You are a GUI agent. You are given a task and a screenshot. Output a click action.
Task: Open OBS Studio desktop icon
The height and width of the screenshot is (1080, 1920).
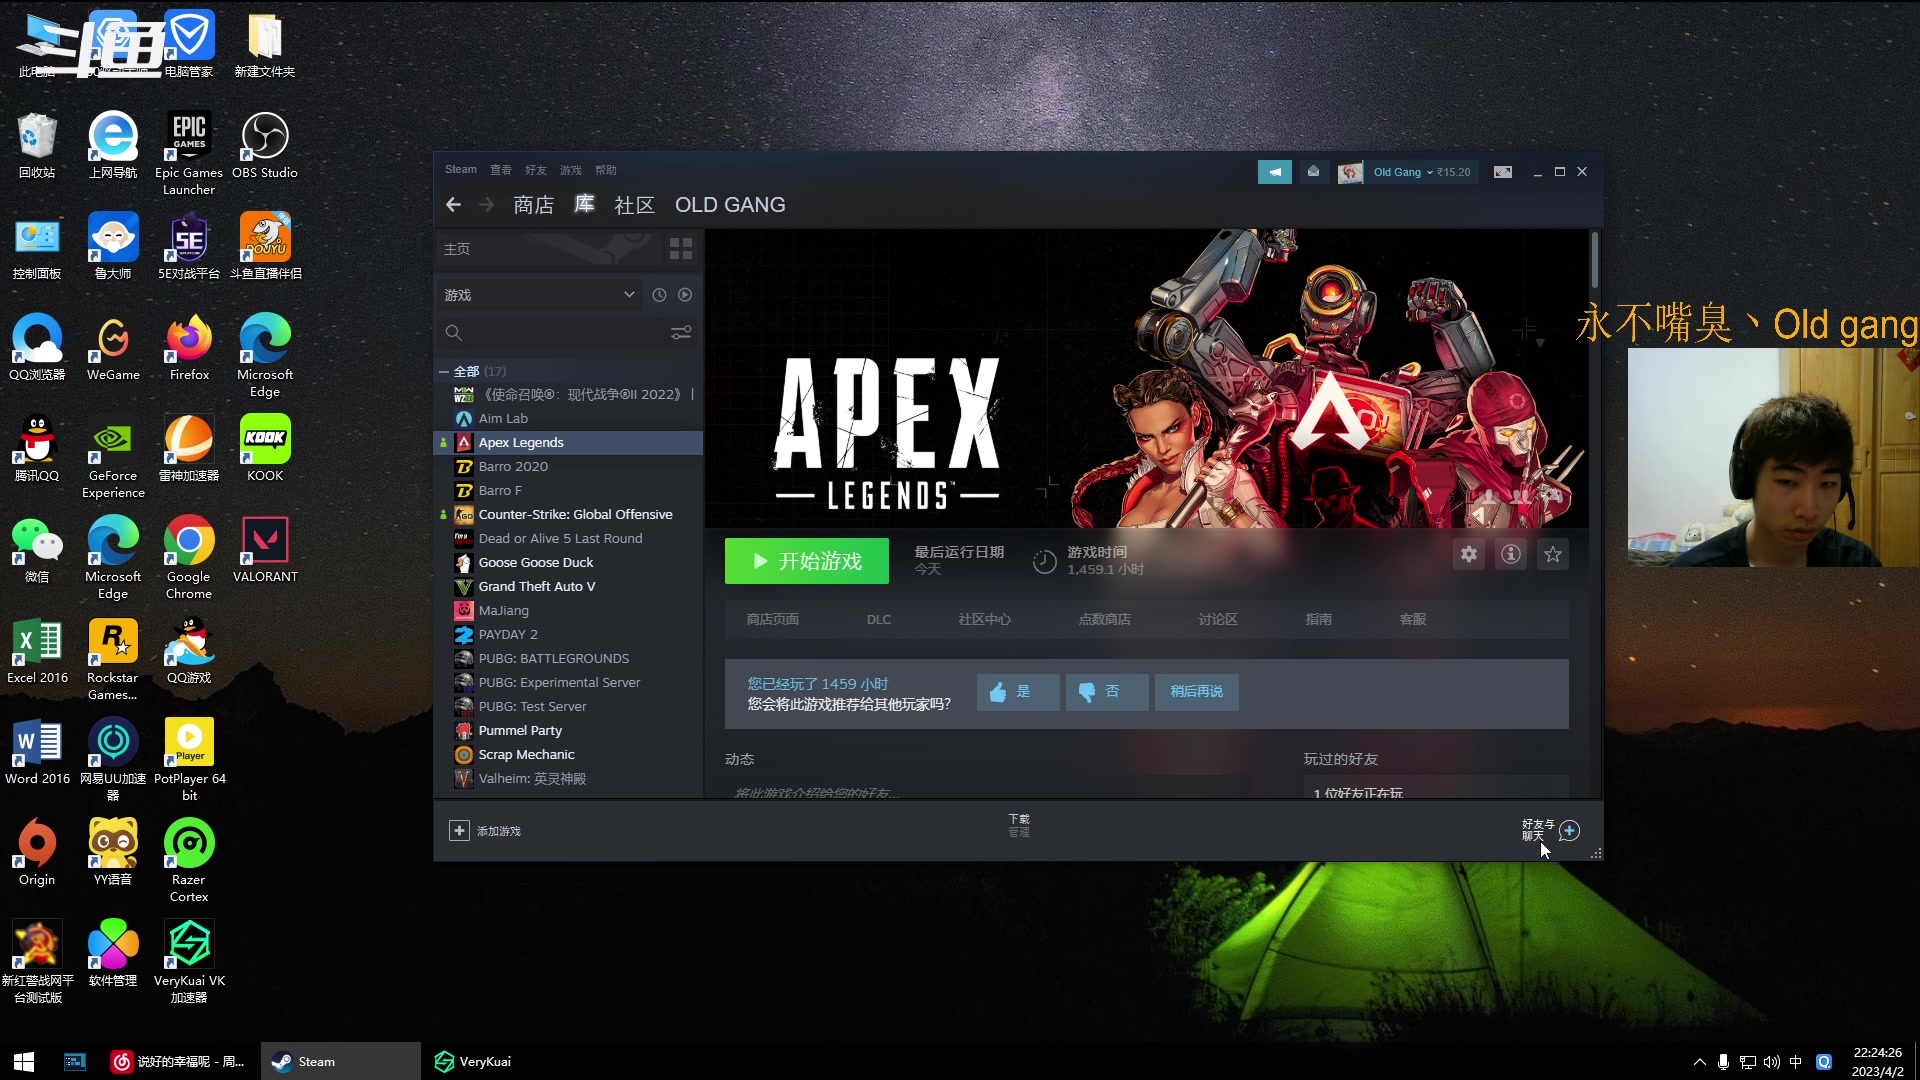coord(265,145)
